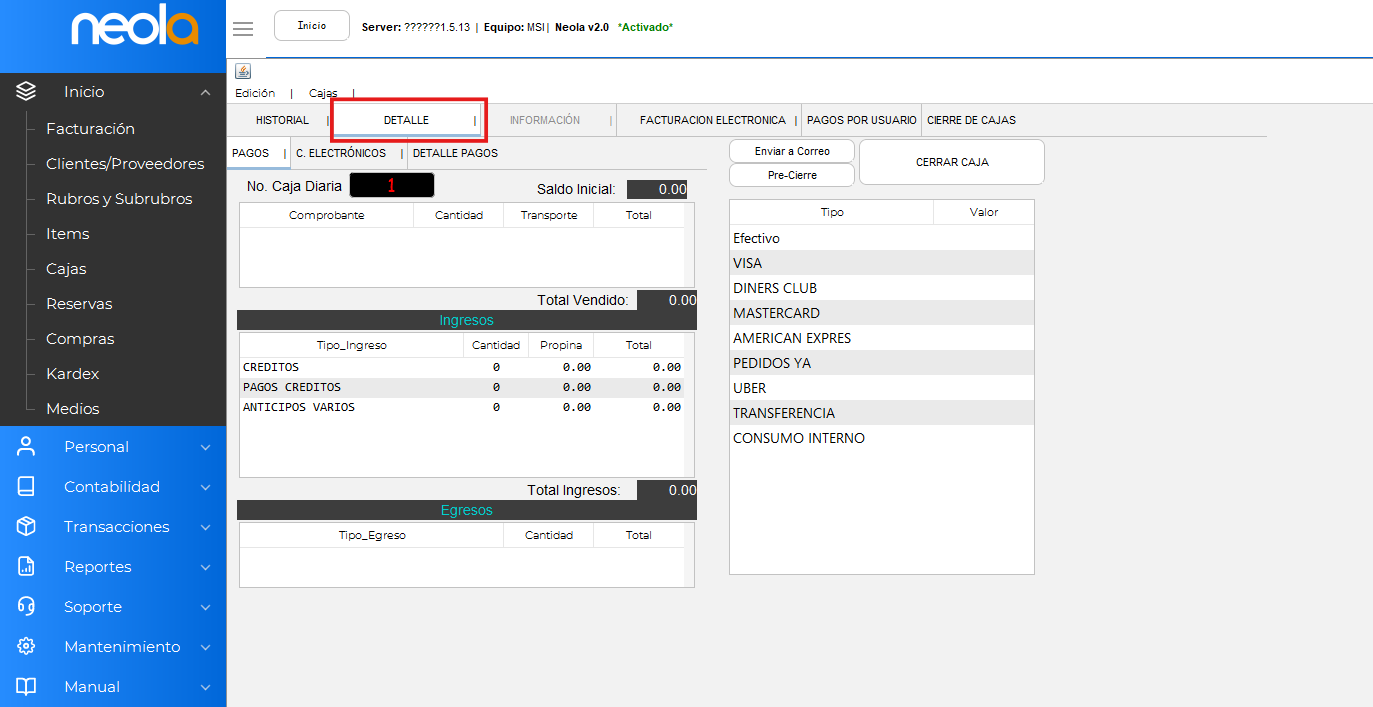Open the C. ELECTRÓNICOS sub-tab
The width and height of the screenshot is (1373, 707).
click(341, 153)
